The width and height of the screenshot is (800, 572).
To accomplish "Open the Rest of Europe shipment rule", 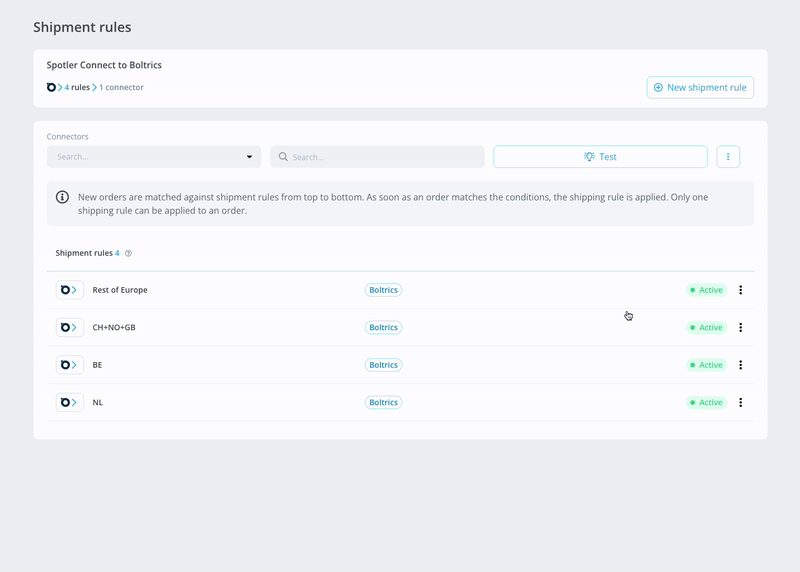I will click(x=400, y=290).
